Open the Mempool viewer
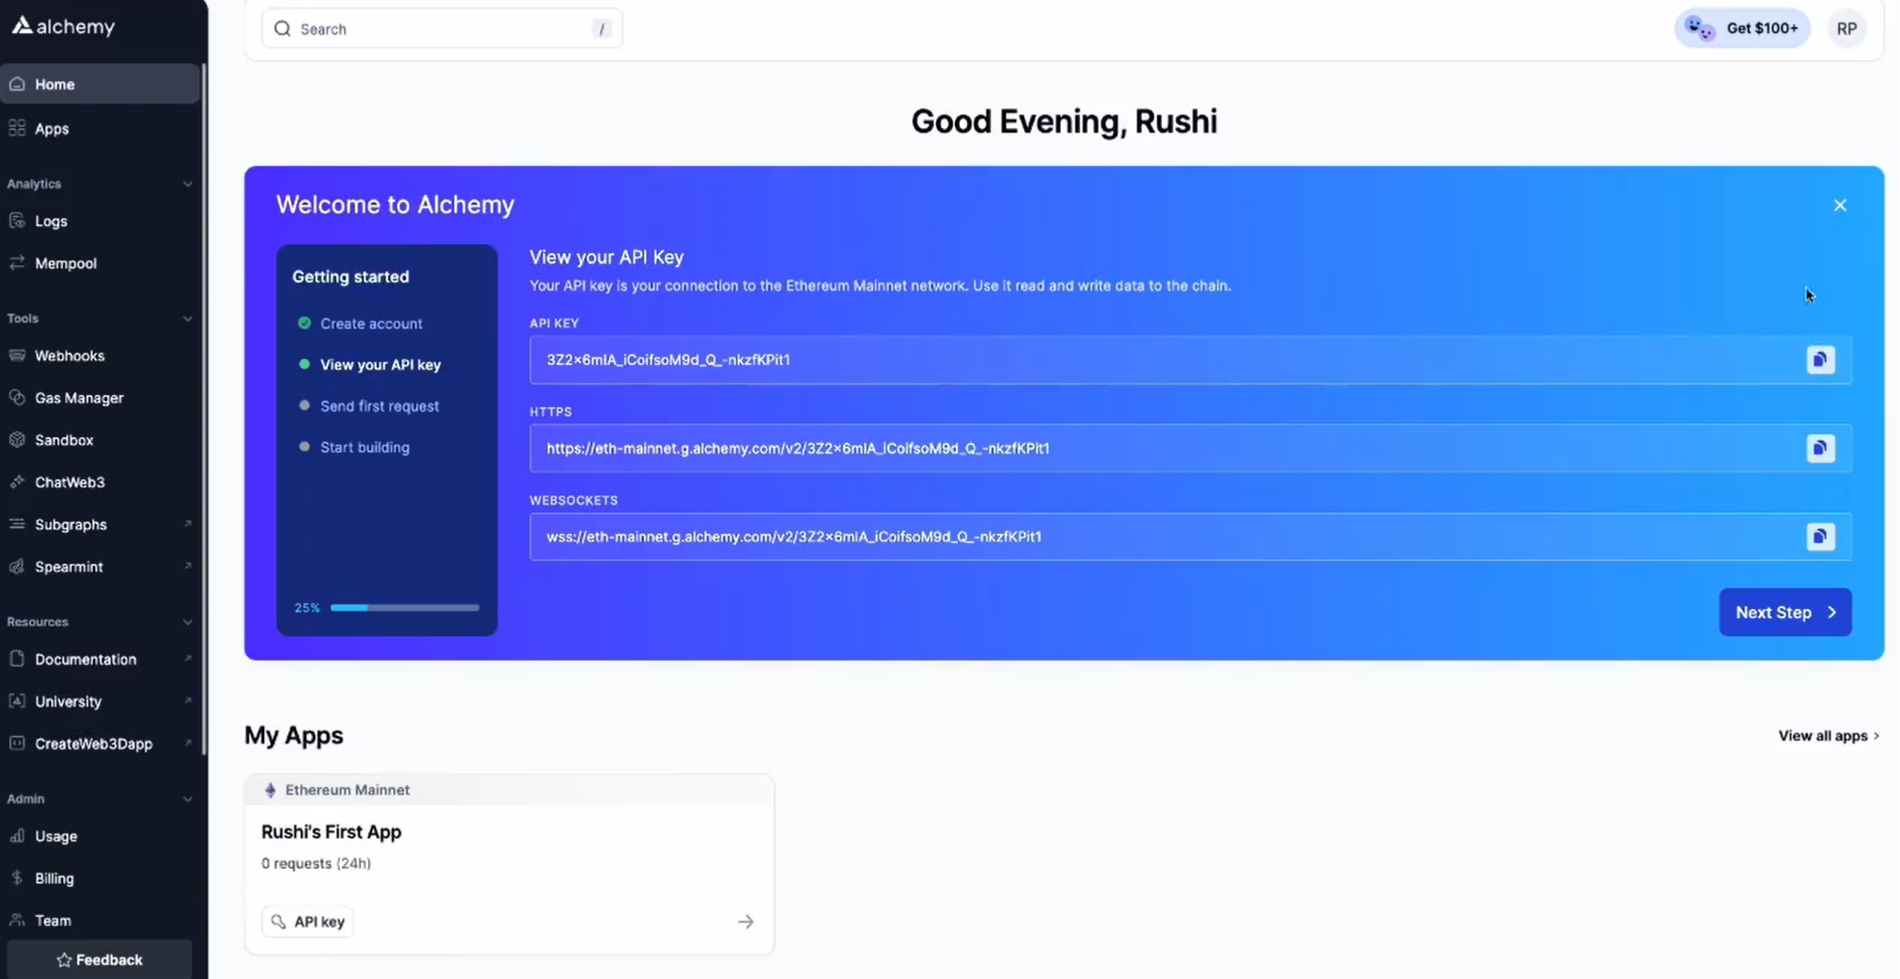The image size is (1900, 979). [66, 263]
